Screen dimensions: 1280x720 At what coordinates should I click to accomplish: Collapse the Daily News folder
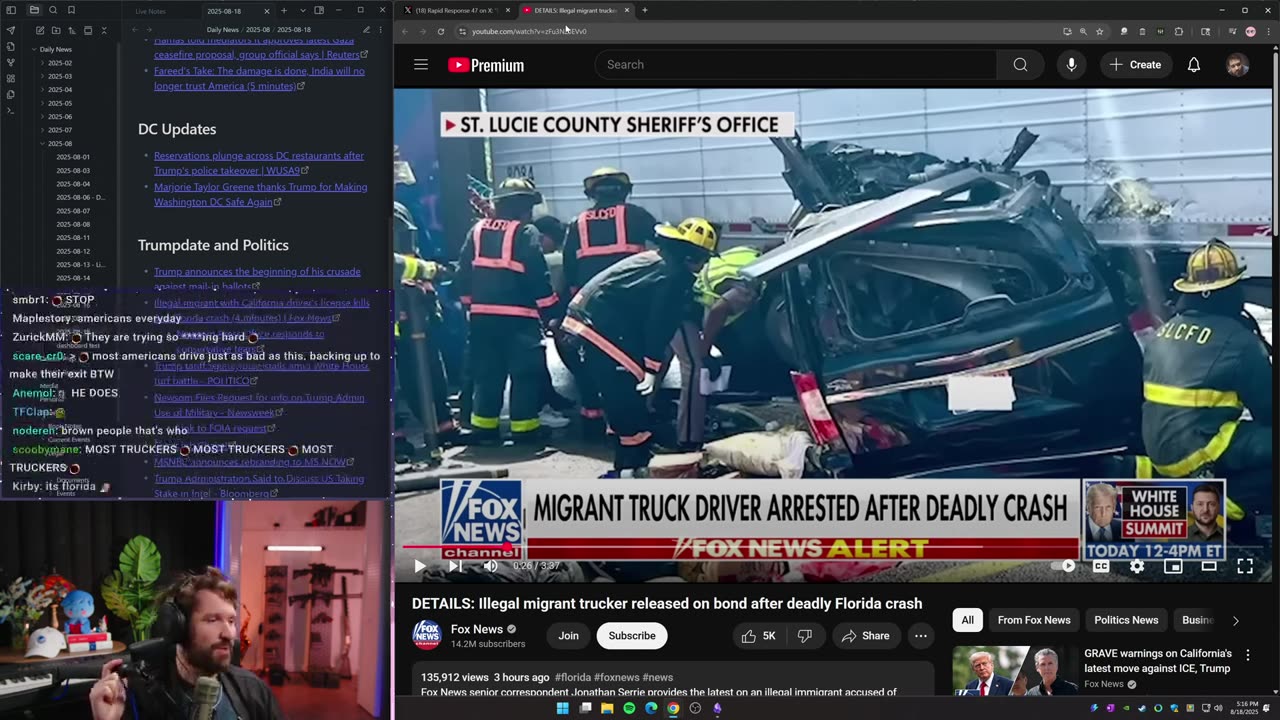[x=55, y=49]
